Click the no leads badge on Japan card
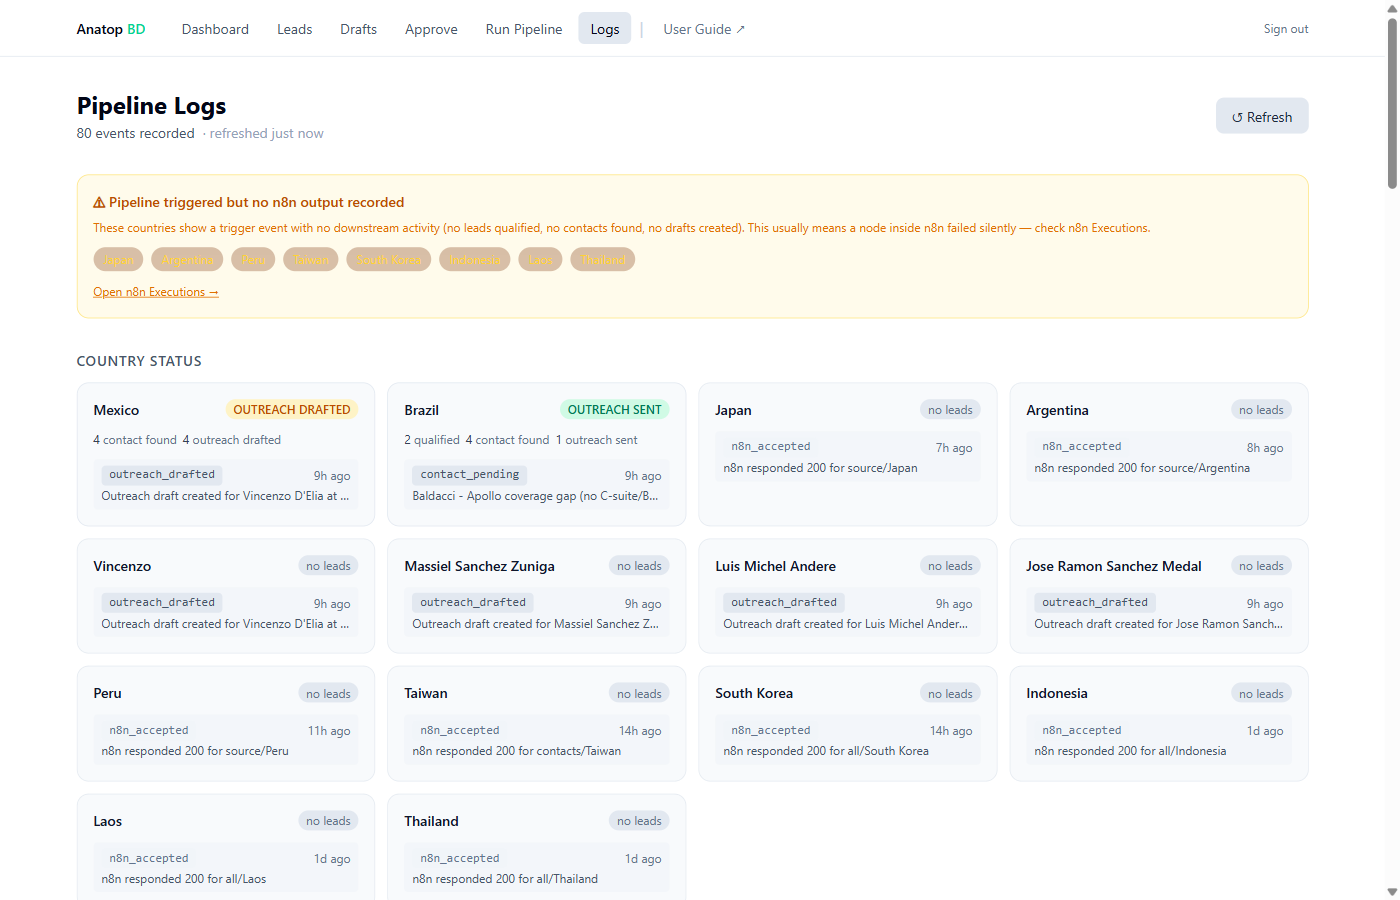This screenshot has width=1400, height=900. 950,410
